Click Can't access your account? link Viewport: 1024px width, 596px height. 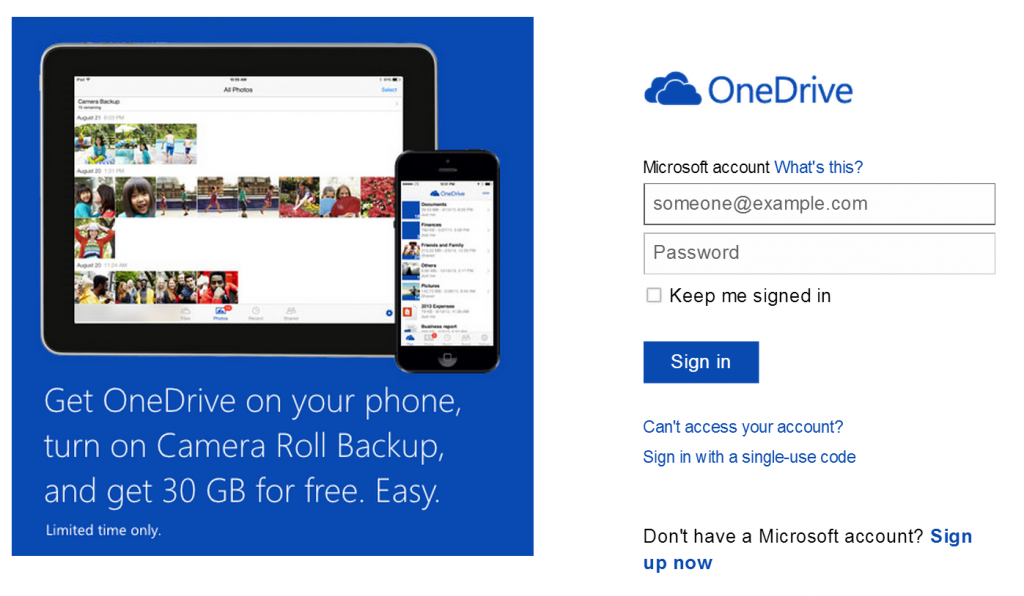click(x=742, y=427)
